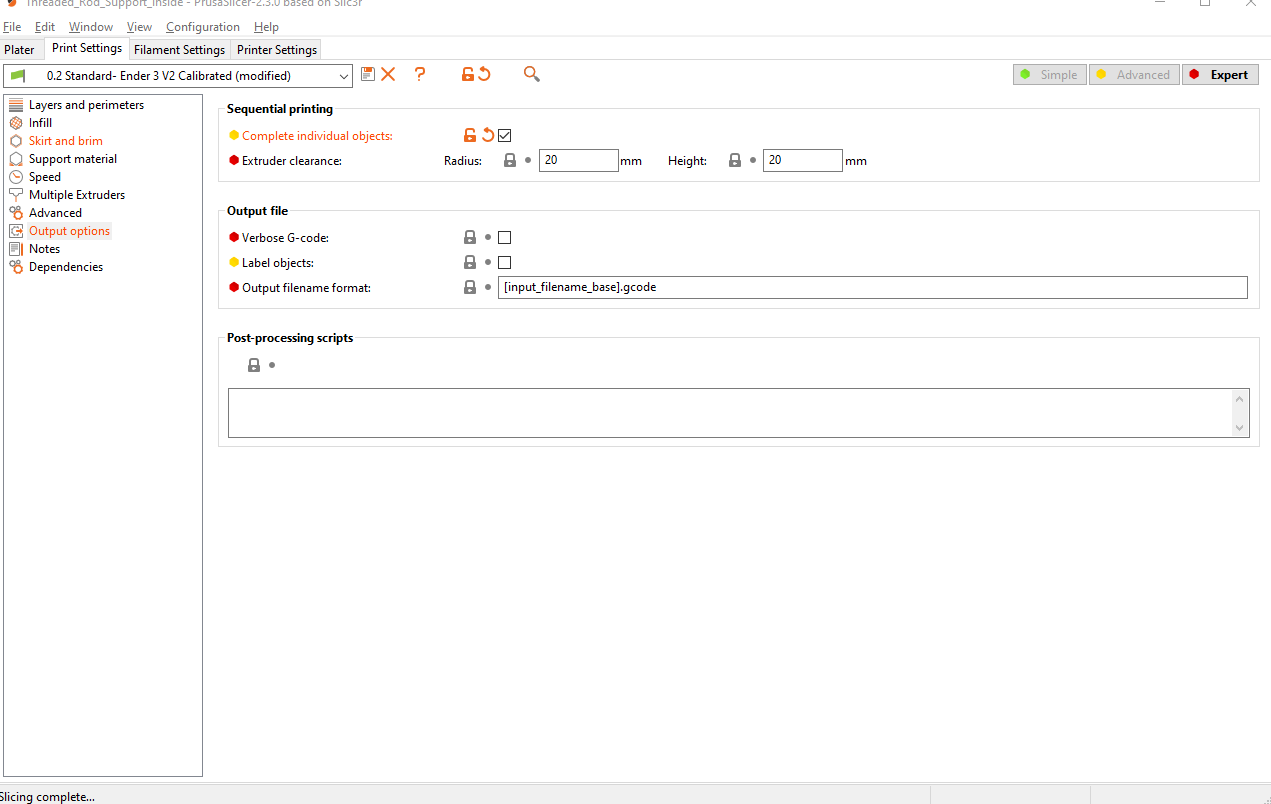This screenshot has height=804, width=1271.
Task: Save the current print settings preset
Action: click(367, 74)
